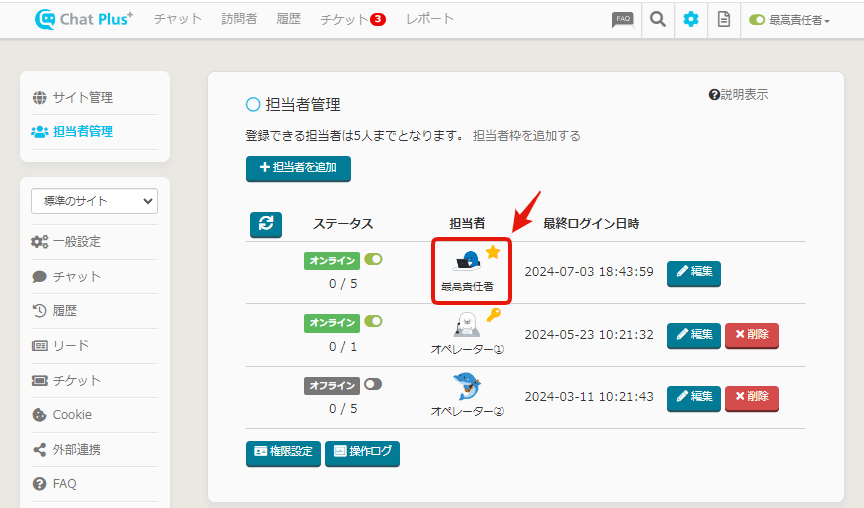
Task: Click the Chat Plus logo
Action: pyautogui.click(x=83, y=19)
